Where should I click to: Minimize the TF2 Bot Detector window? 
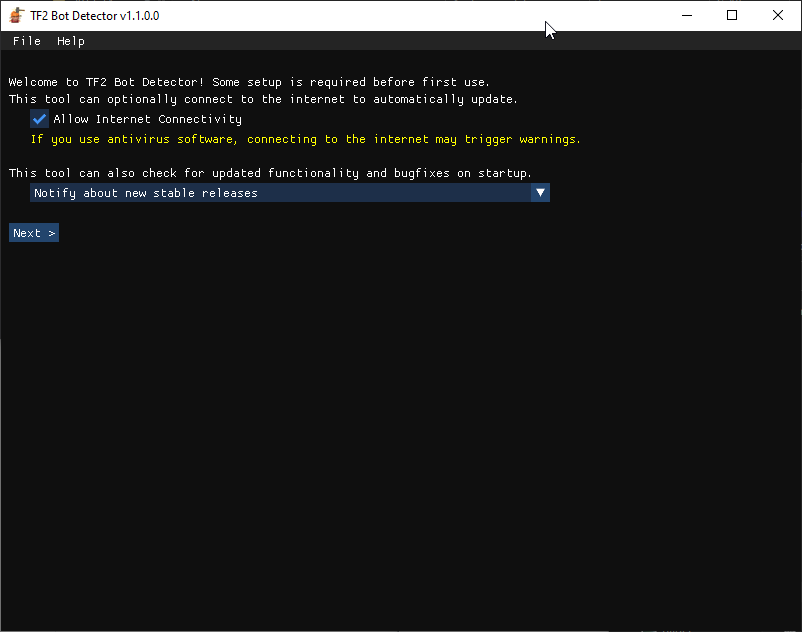click(x=686, y=16)
